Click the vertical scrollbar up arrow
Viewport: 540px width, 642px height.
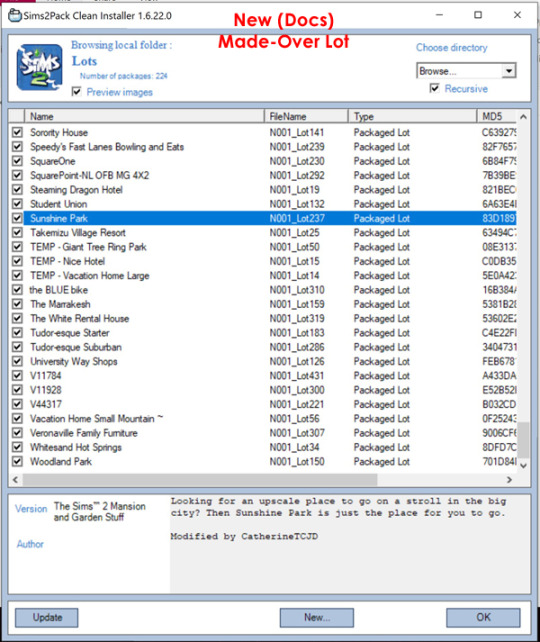[523, 117]
